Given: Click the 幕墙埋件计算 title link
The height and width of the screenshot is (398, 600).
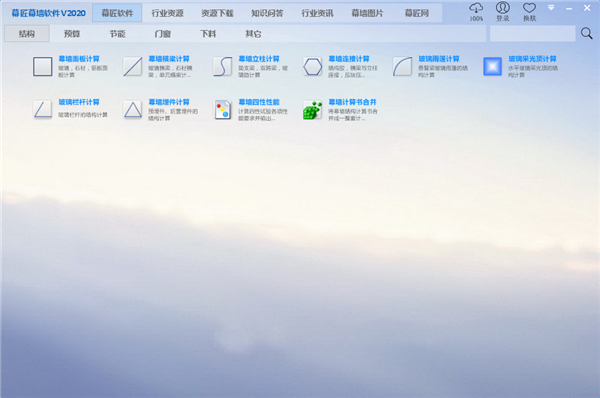Looking at the screenshot, I should 169,102.
